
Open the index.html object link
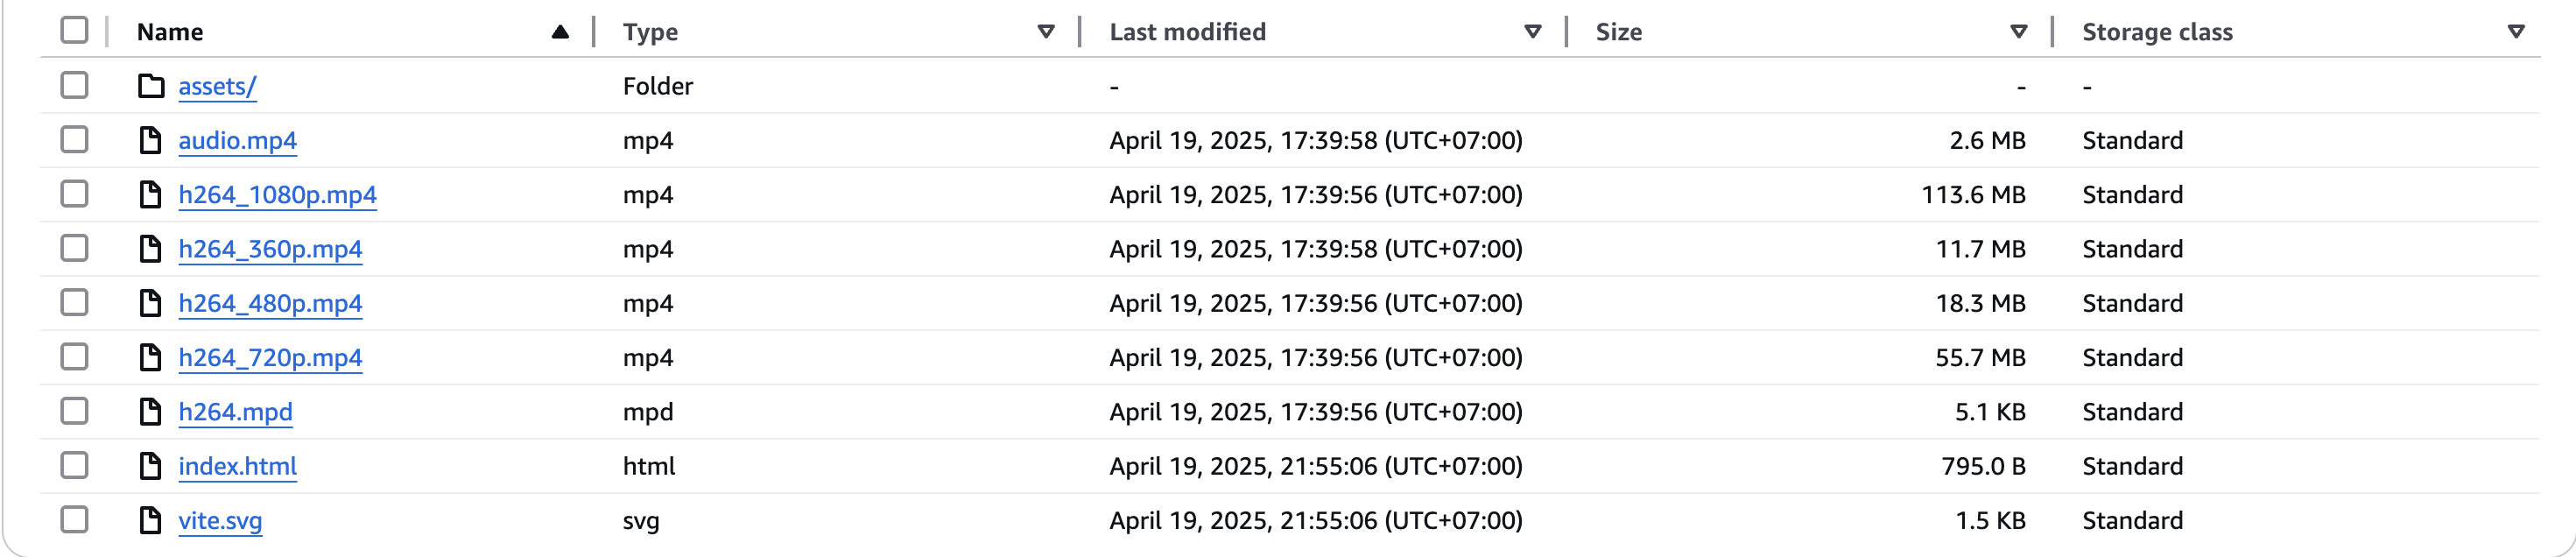(237, 466)
